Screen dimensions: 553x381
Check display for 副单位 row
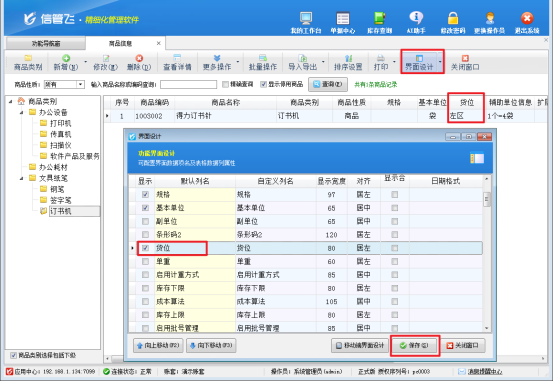click(145, 221)
